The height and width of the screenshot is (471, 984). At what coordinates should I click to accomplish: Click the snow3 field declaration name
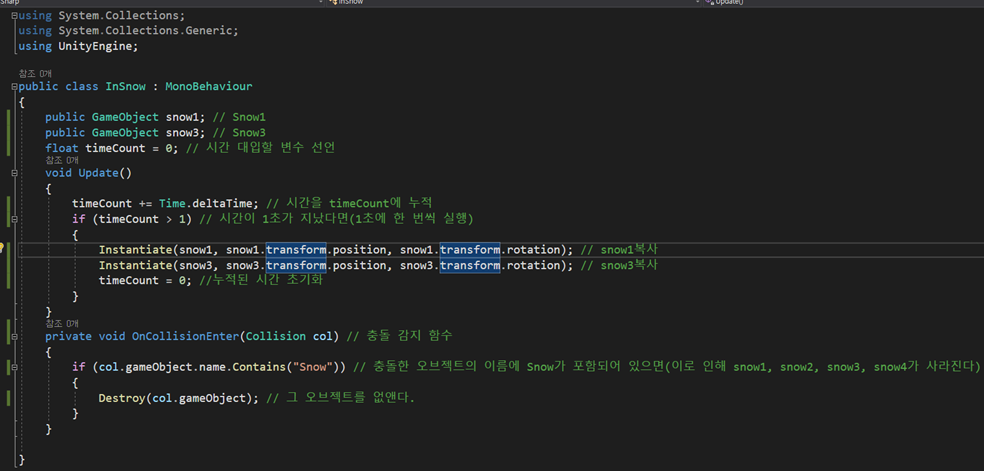(x=183, y=132)
